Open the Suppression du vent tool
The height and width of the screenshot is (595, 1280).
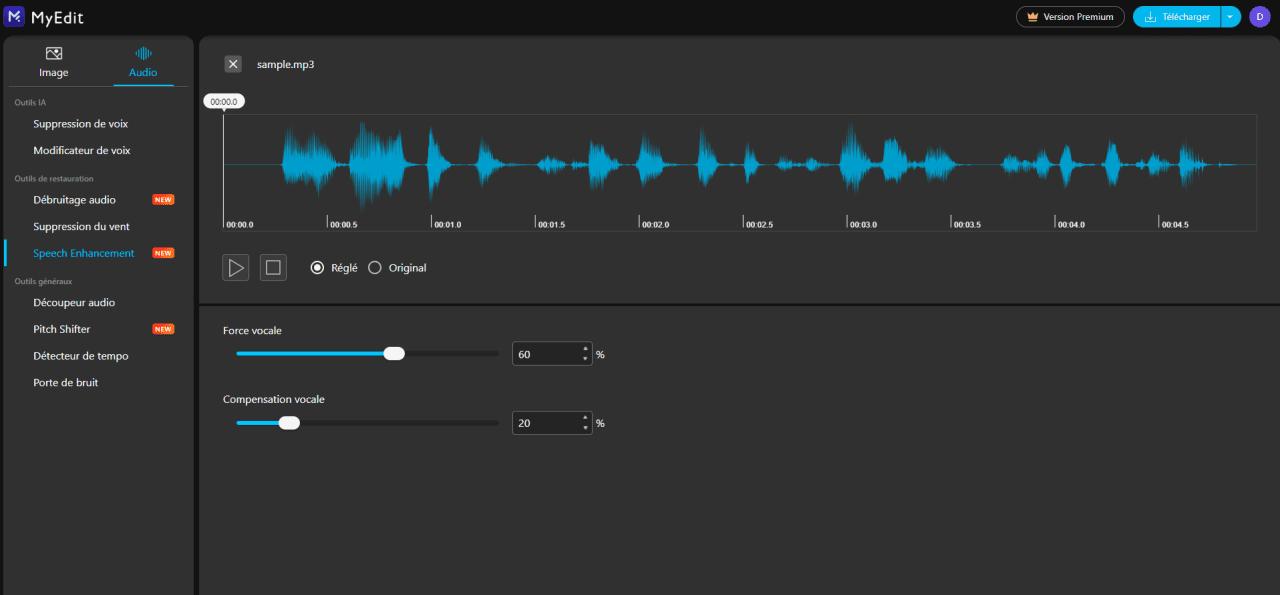(x=82, y=226)
